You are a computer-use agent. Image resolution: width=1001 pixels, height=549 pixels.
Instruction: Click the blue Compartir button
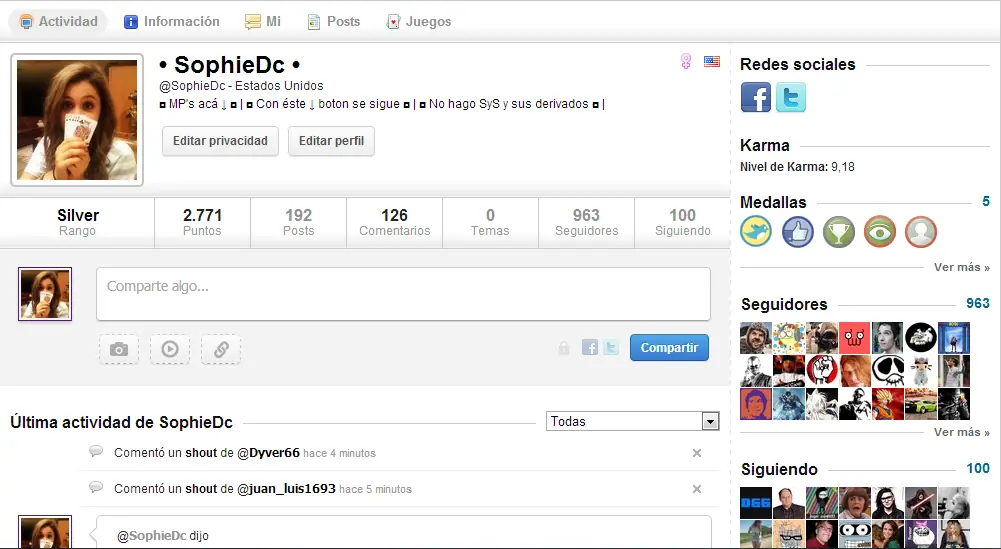click(669, 348)
